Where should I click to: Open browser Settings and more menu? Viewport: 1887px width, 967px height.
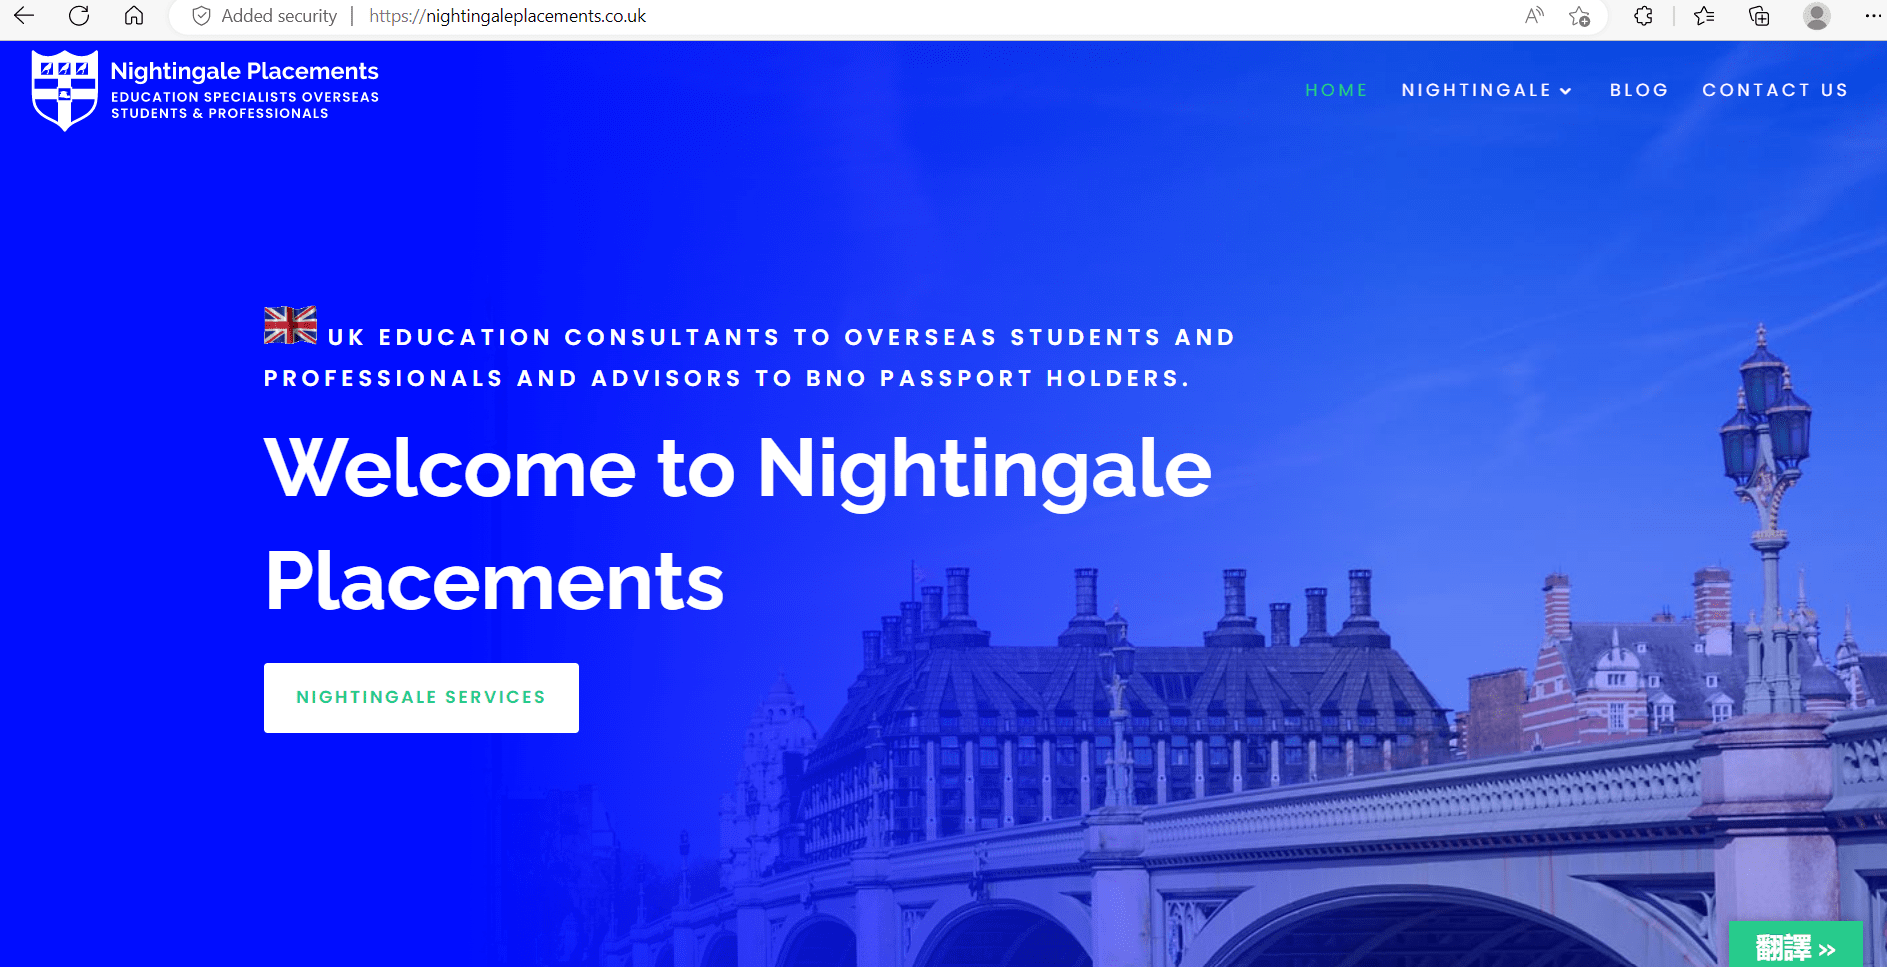1873,16
